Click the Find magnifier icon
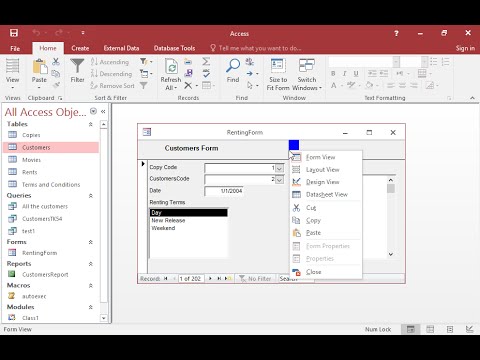Screen dimensions: 480x360 pos(233,66)
